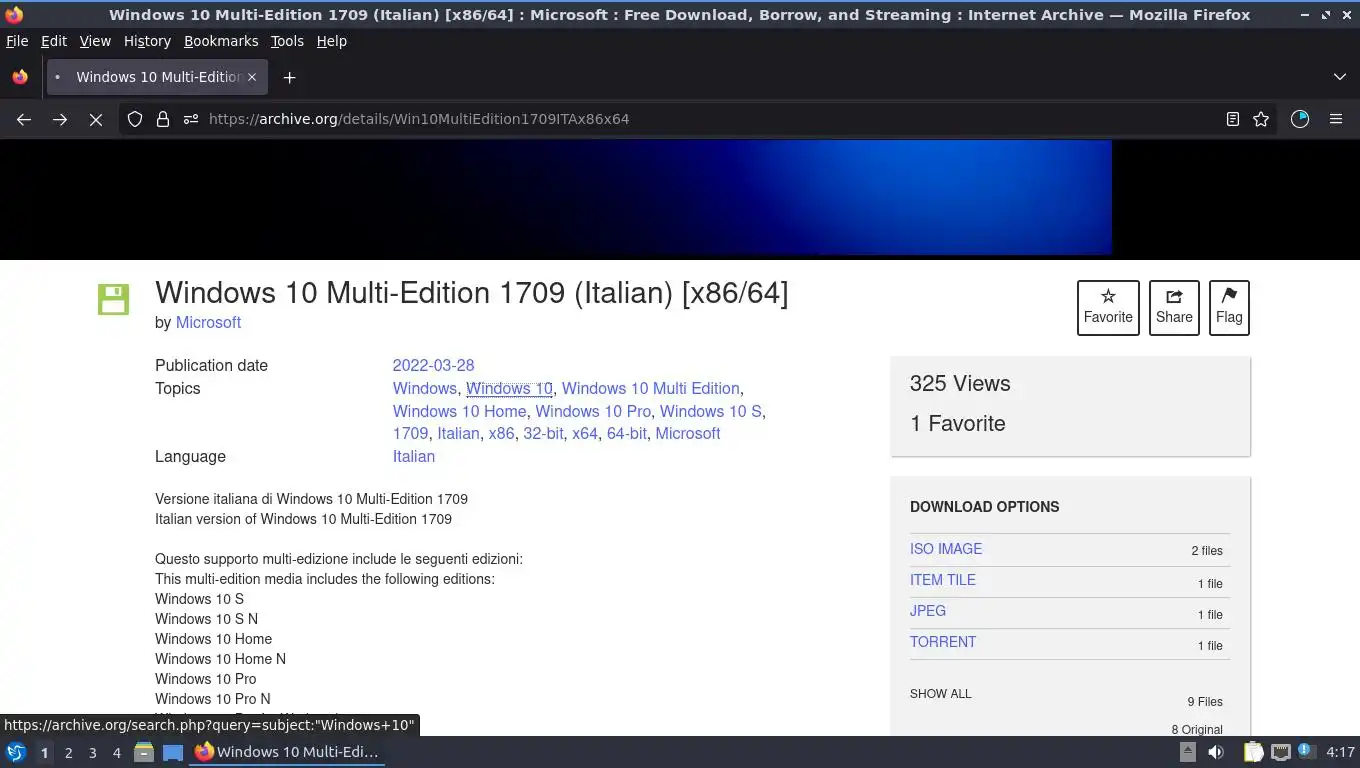Open the Help menu
This screenshot has width=1360, height=768.
click(331, 41)
